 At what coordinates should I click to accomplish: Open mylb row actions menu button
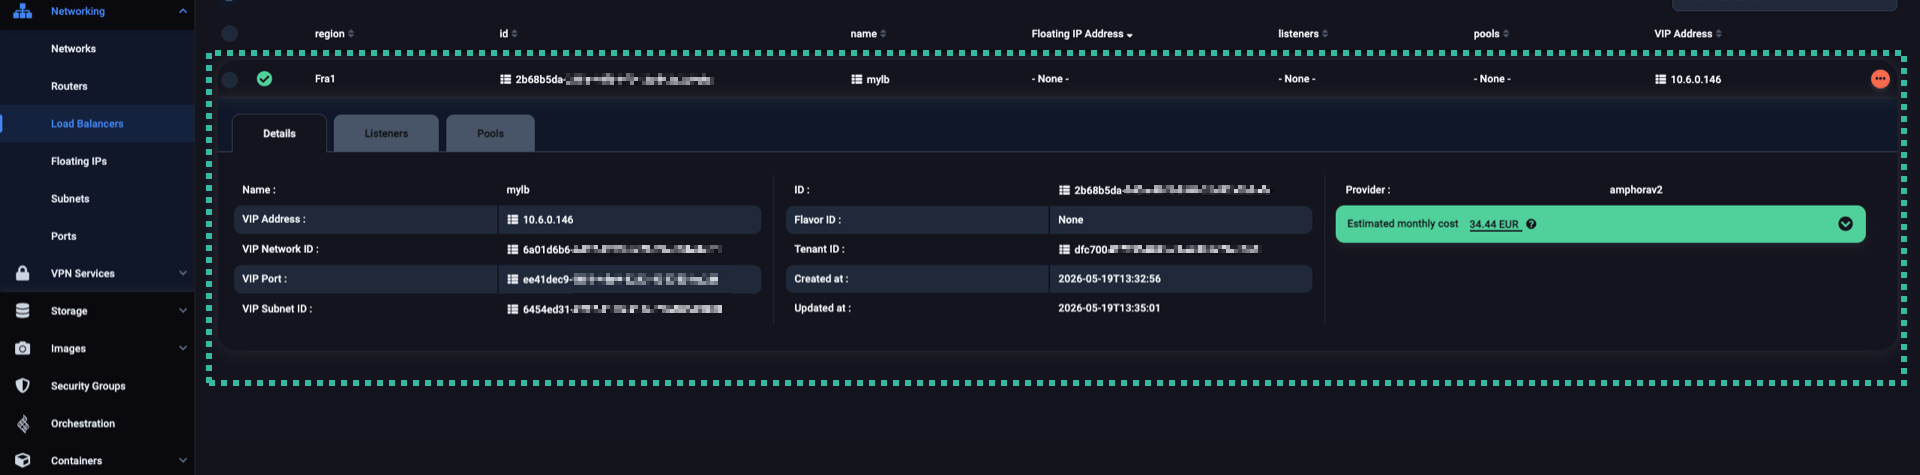click(1880, 79)
